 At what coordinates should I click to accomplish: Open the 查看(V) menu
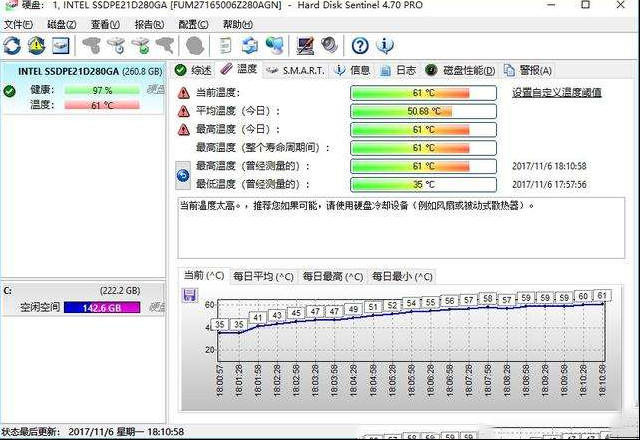[x=105, y=24]
